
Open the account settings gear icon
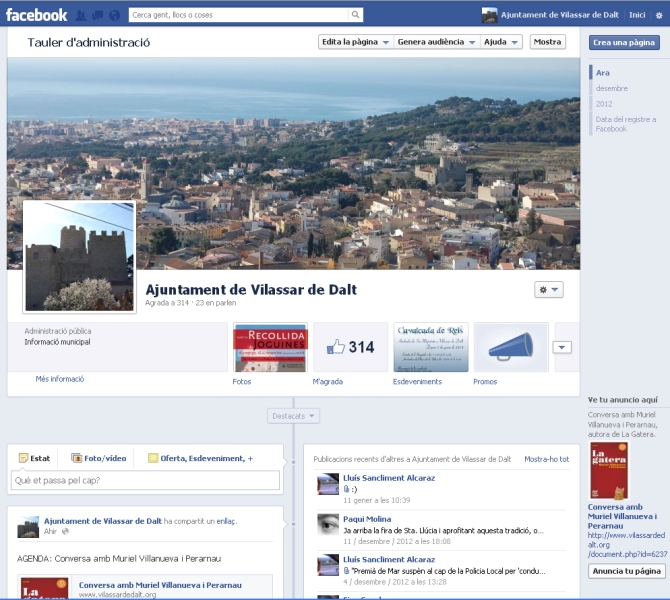click(659, 15)
